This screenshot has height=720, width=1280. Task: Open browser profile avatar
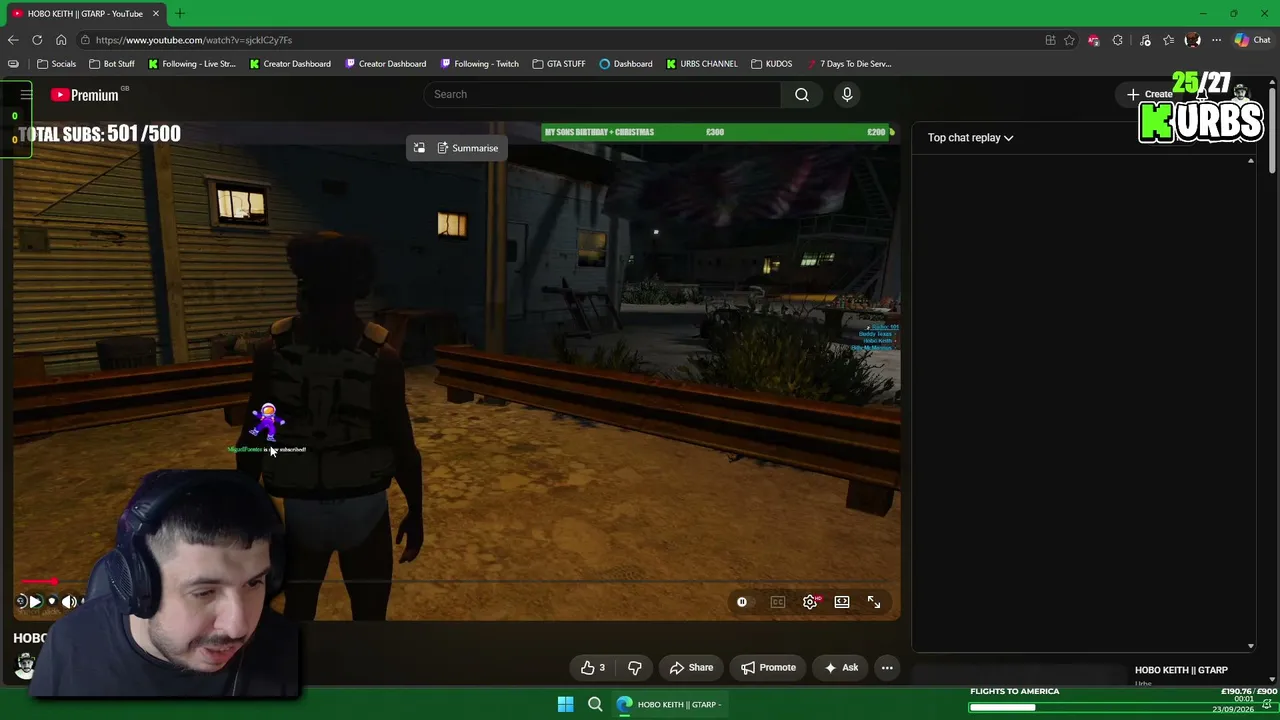1192,40
